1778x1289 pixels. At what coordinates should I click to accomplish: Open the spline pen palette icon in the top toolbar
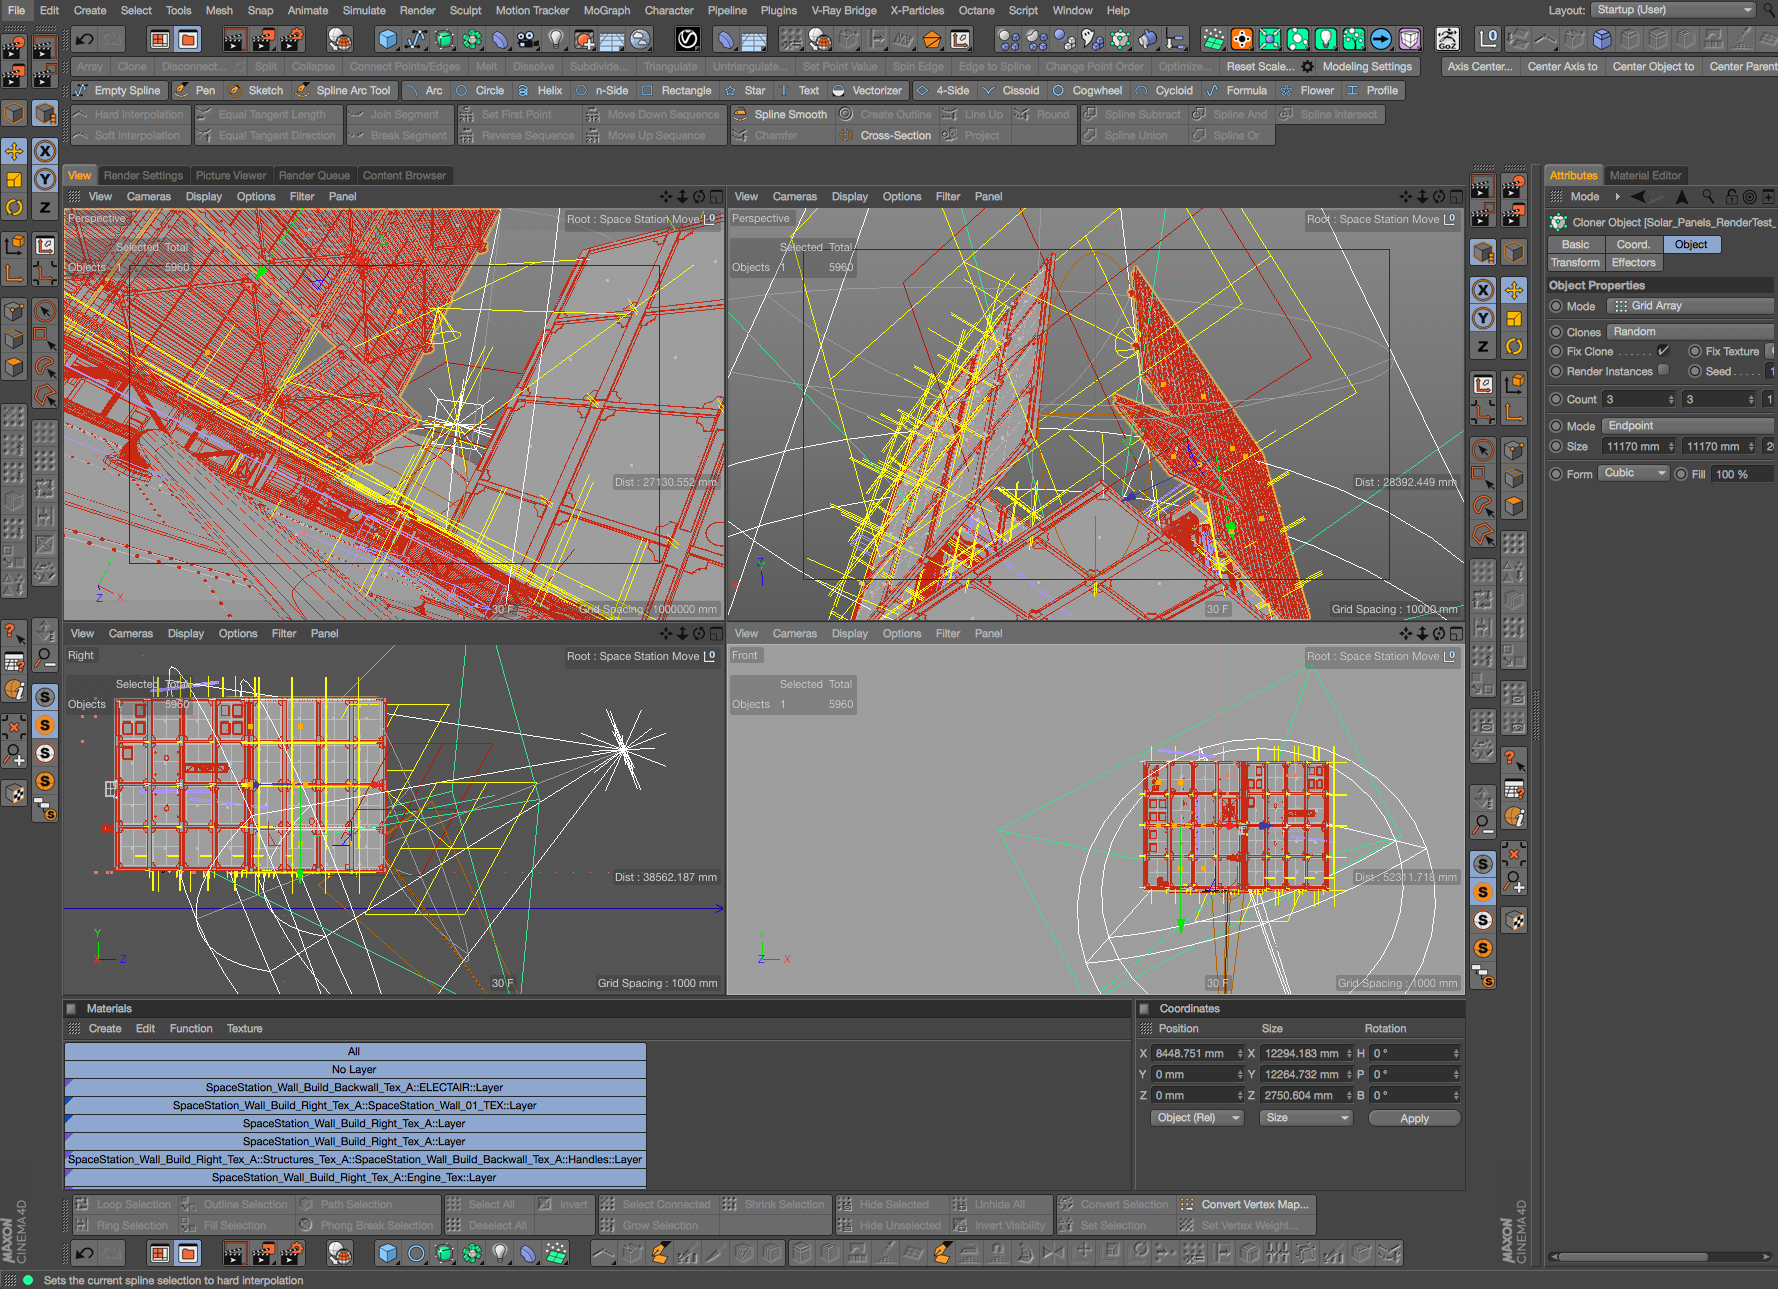416,39
